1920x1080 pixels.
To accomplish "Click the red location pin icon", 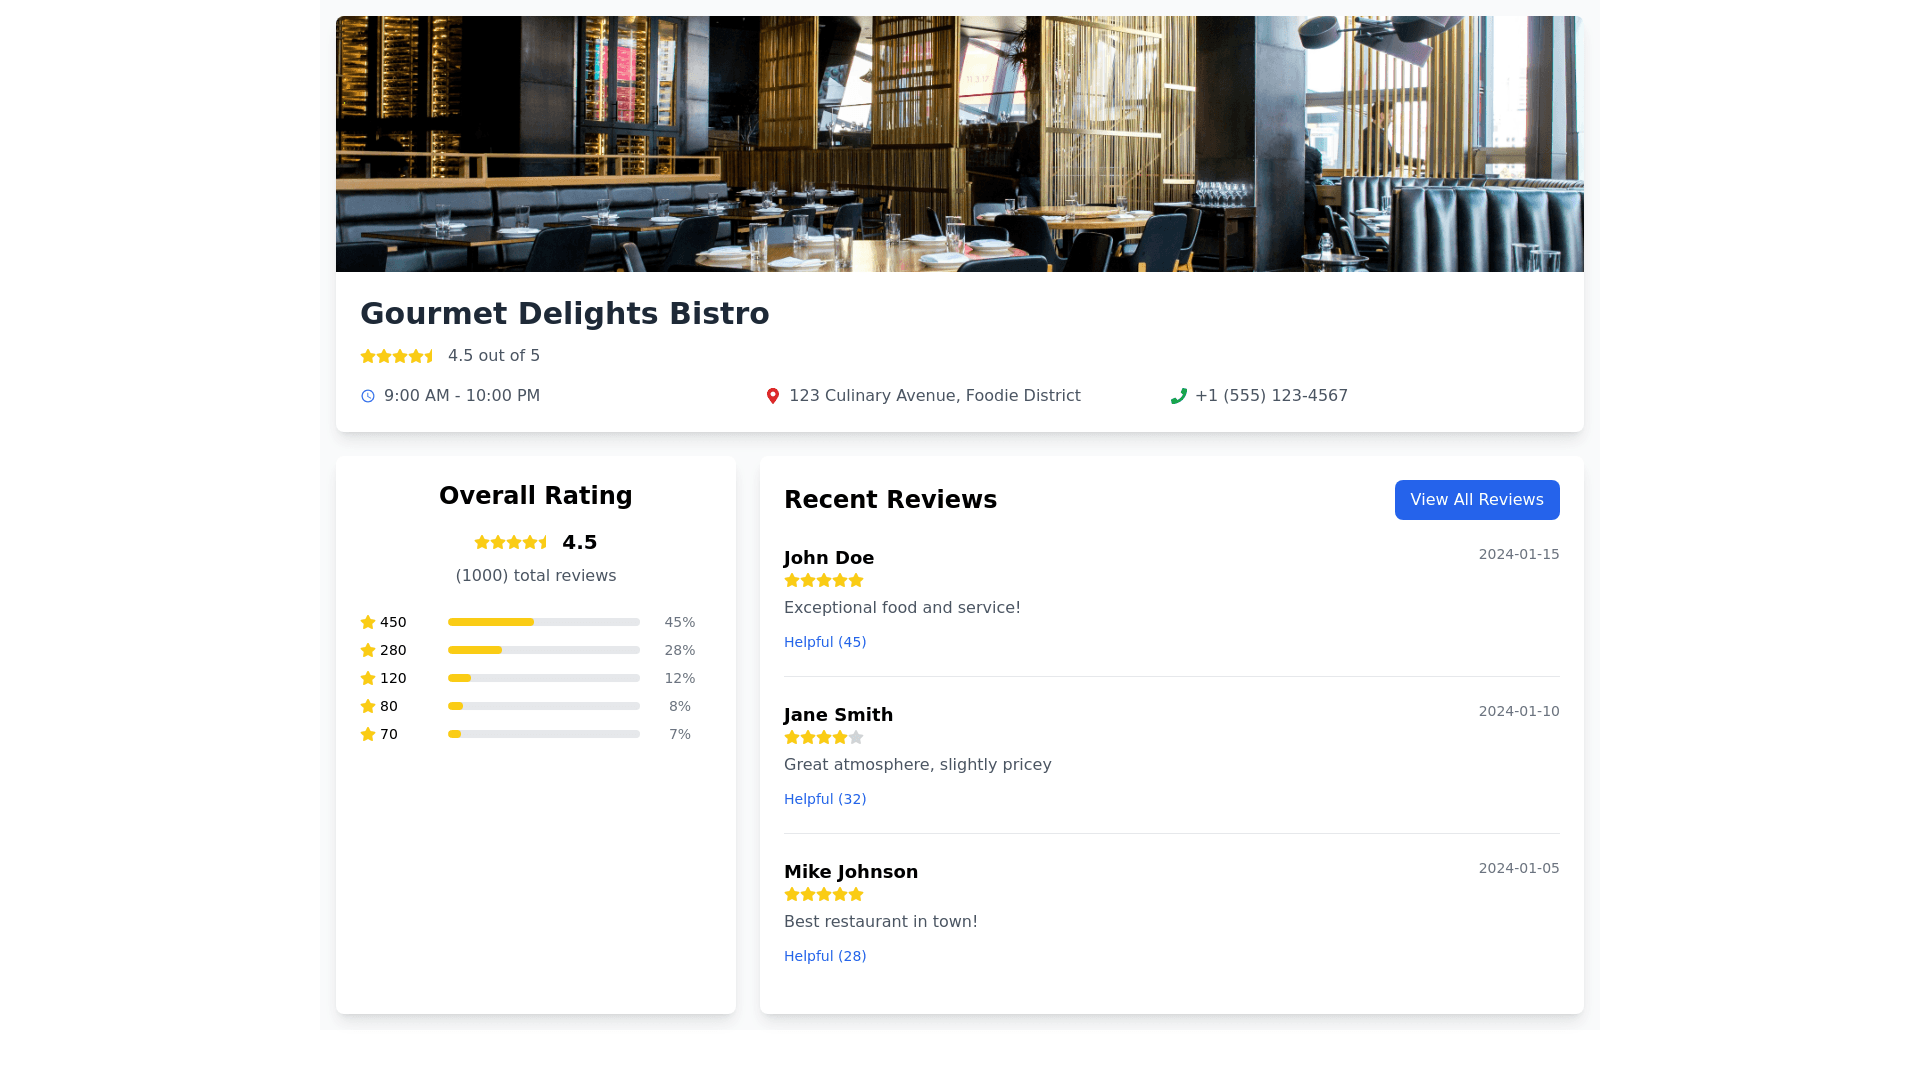I will 772,396.
